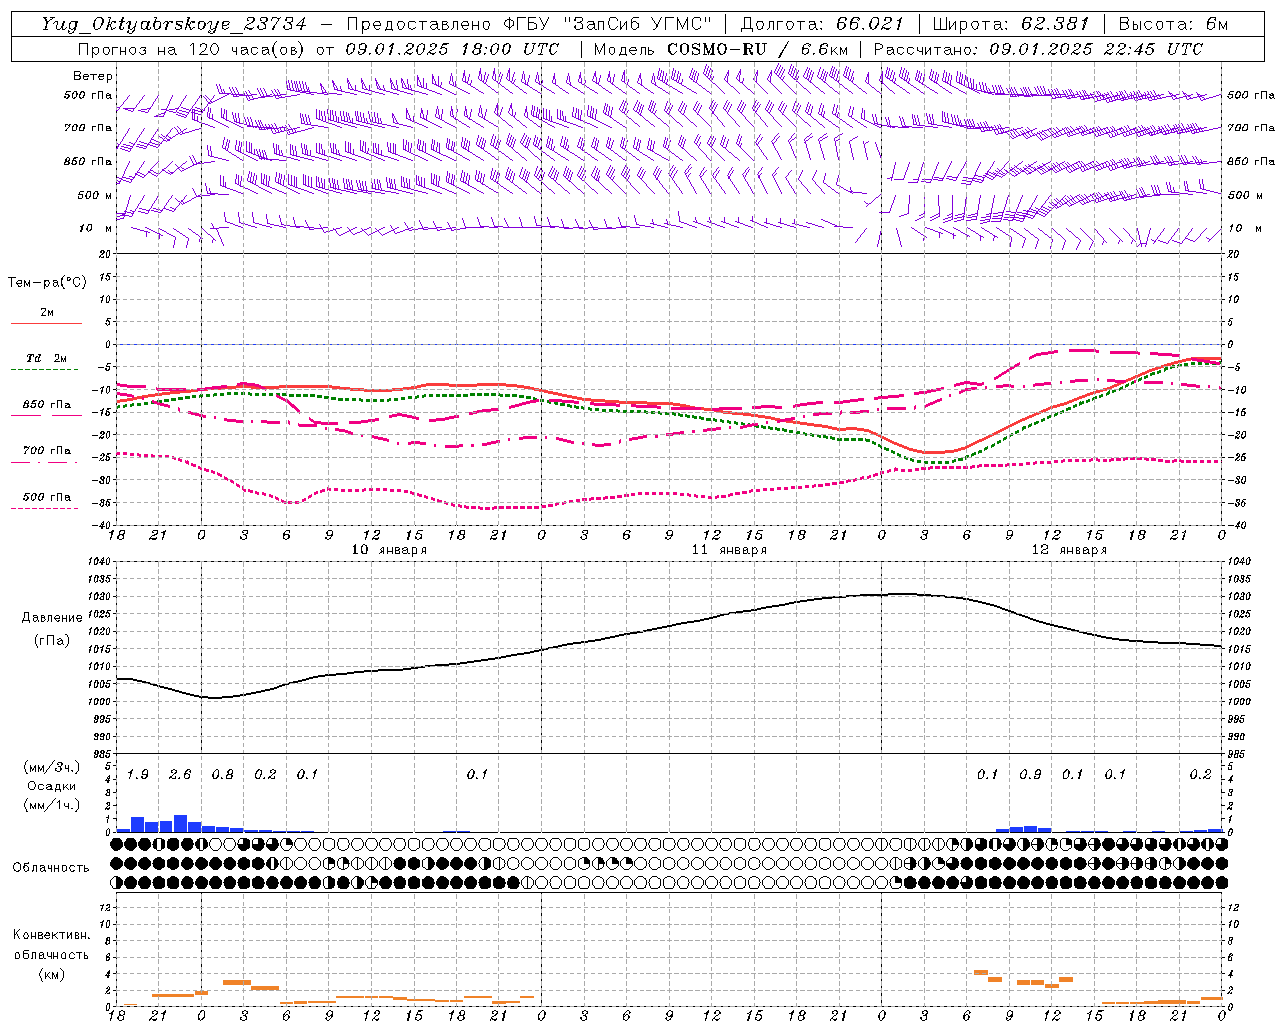Click the Осадки precipitation label
The width and height of the screenshot is (1280, 1024).
click(51, 786)
